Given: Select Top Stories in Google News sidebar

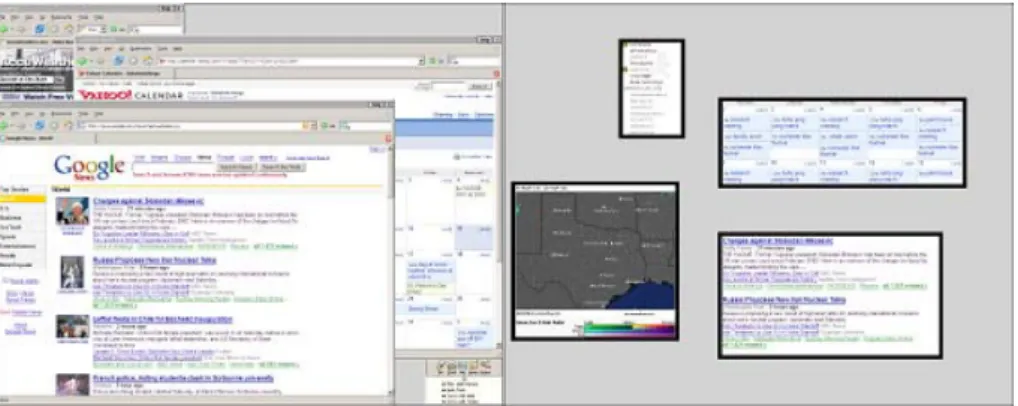Looking at the screenshot, I should point(14,190).
